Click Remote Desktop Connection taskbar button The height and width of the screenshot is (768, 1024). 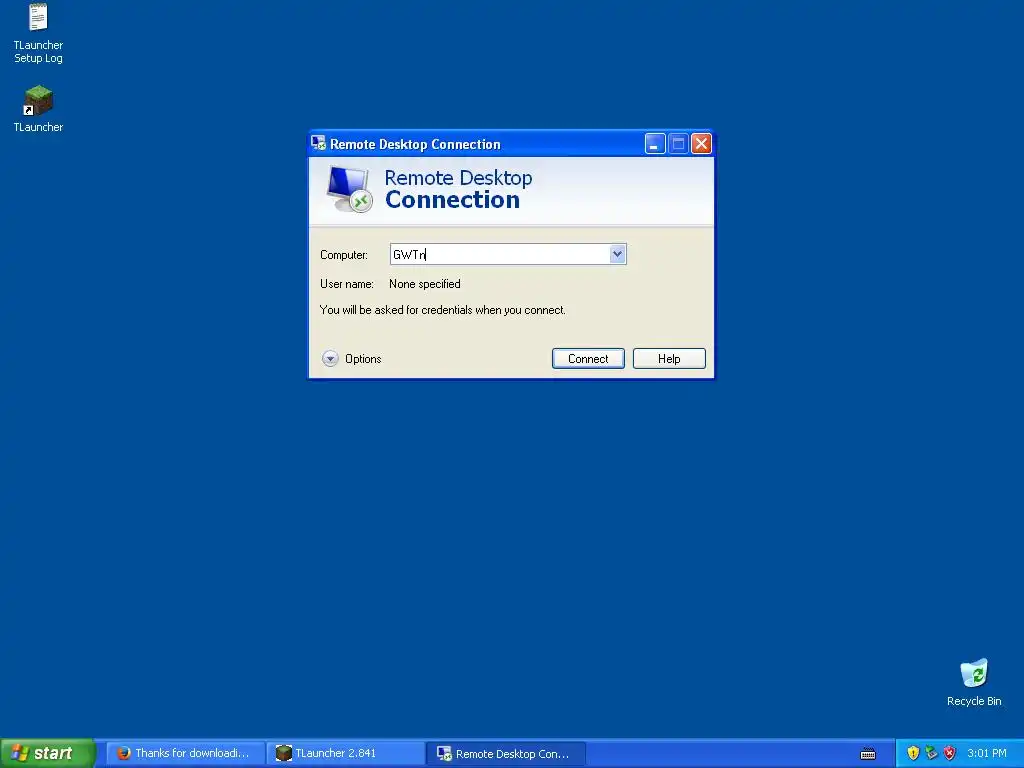[505, 753]
